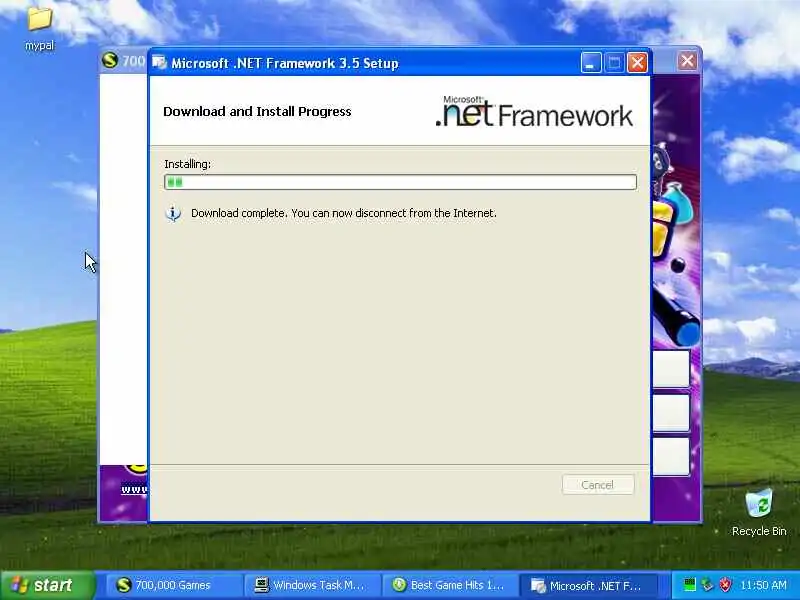This screenshot has height=600, width=800.
Task: Open the red Security Center shield tray icon
Action: tap(725, 584)
